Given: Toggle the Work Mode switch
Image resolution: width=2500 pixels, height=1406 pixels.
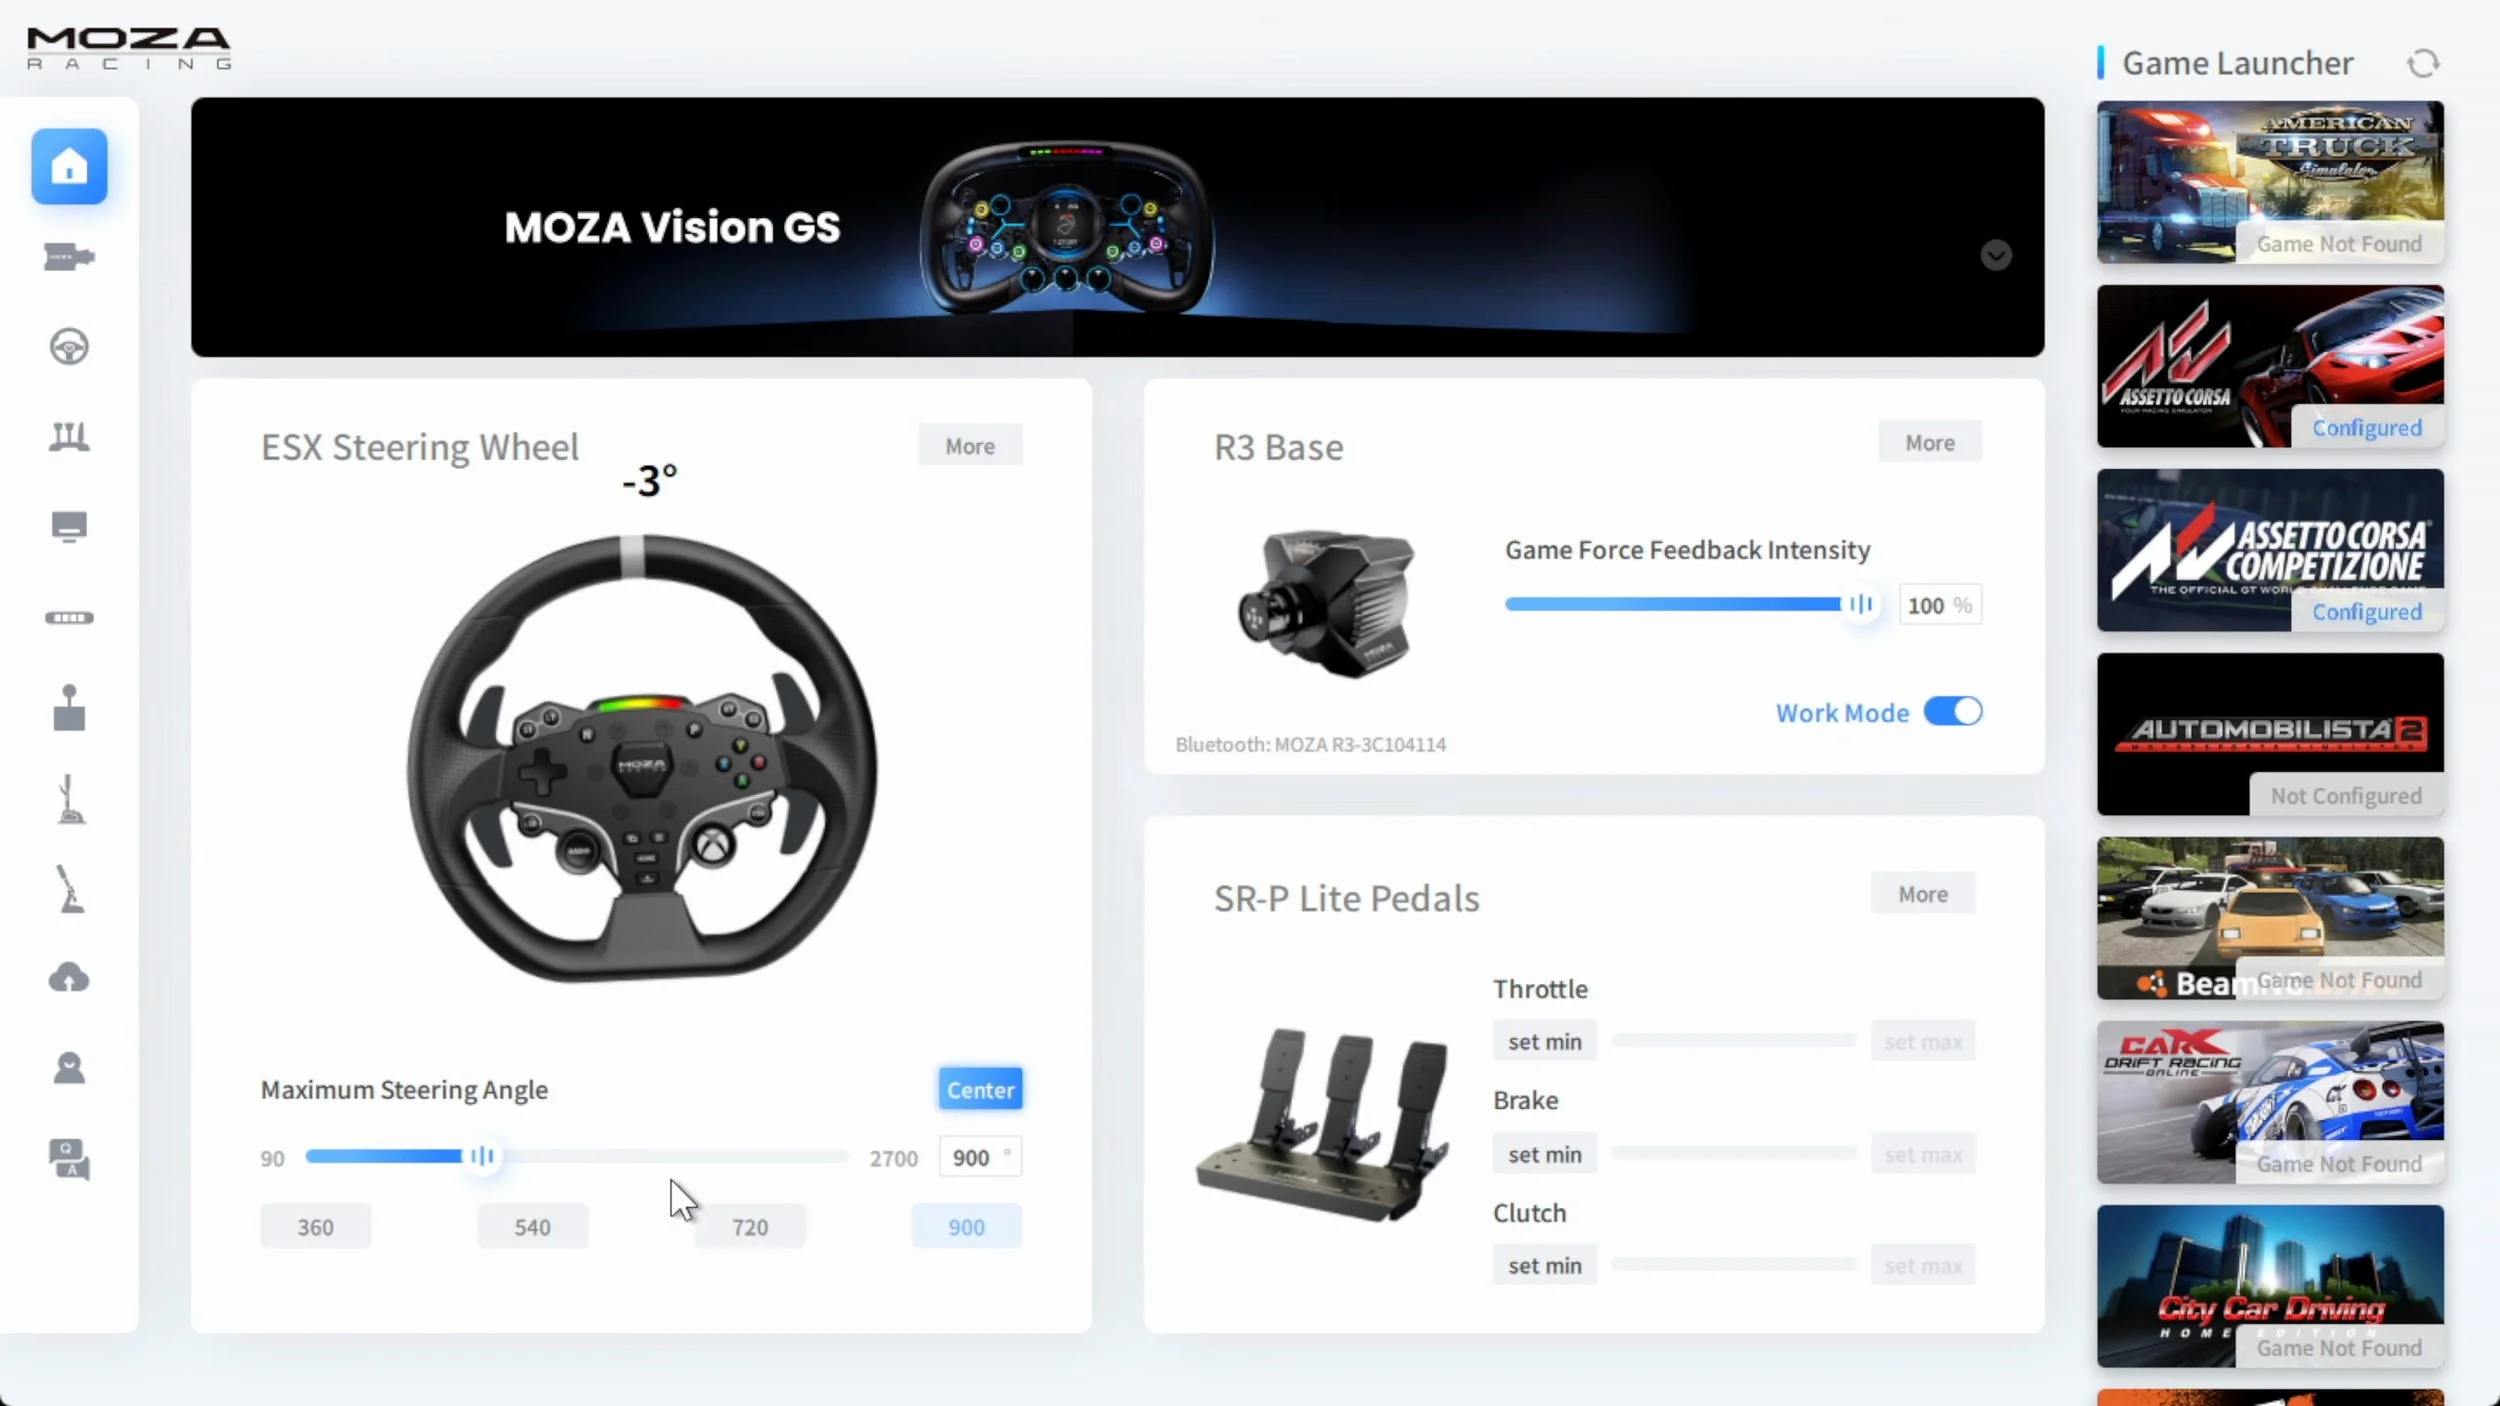Looking at the screenshot, I should 1952,712.
